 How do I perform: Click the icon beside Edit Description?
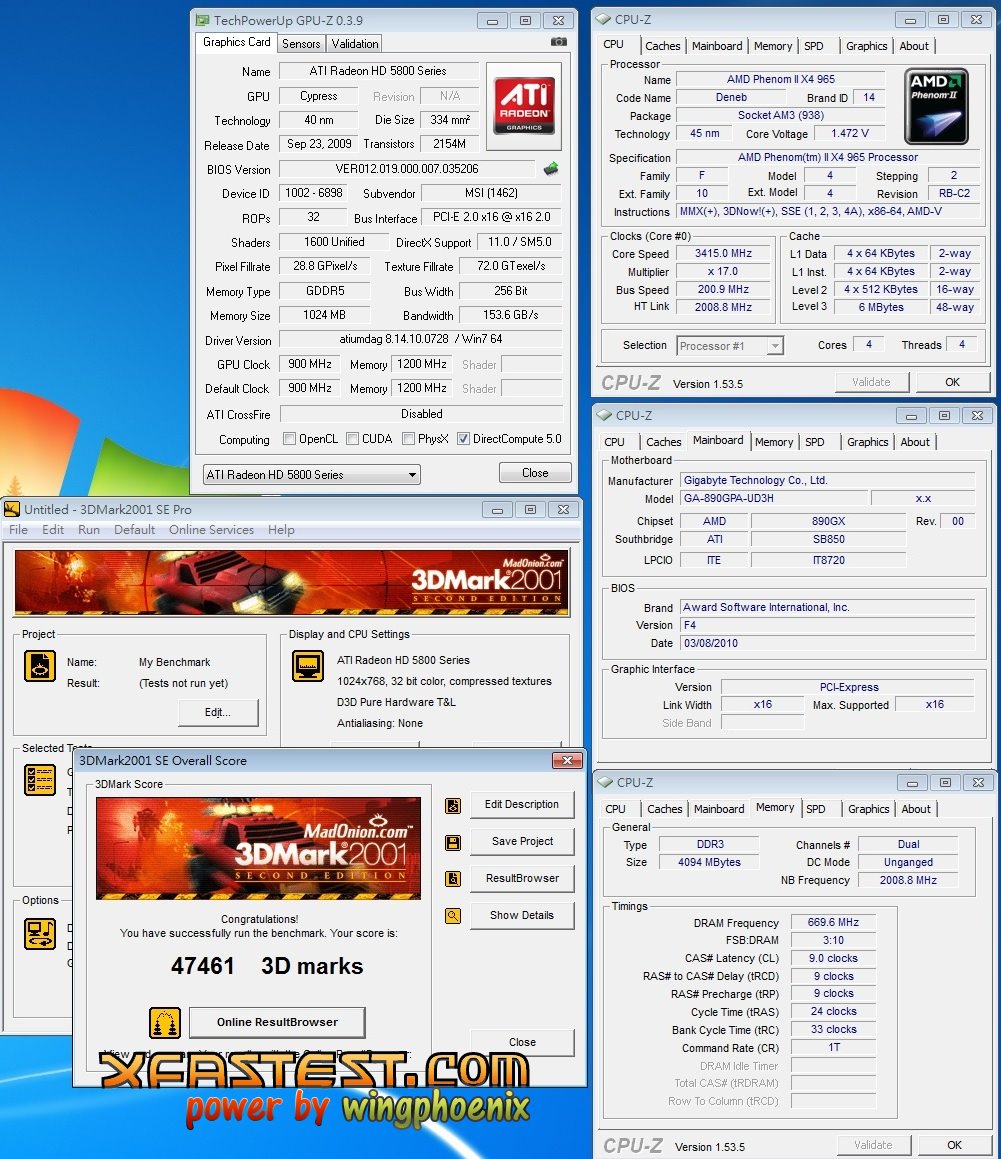point(453,805)
